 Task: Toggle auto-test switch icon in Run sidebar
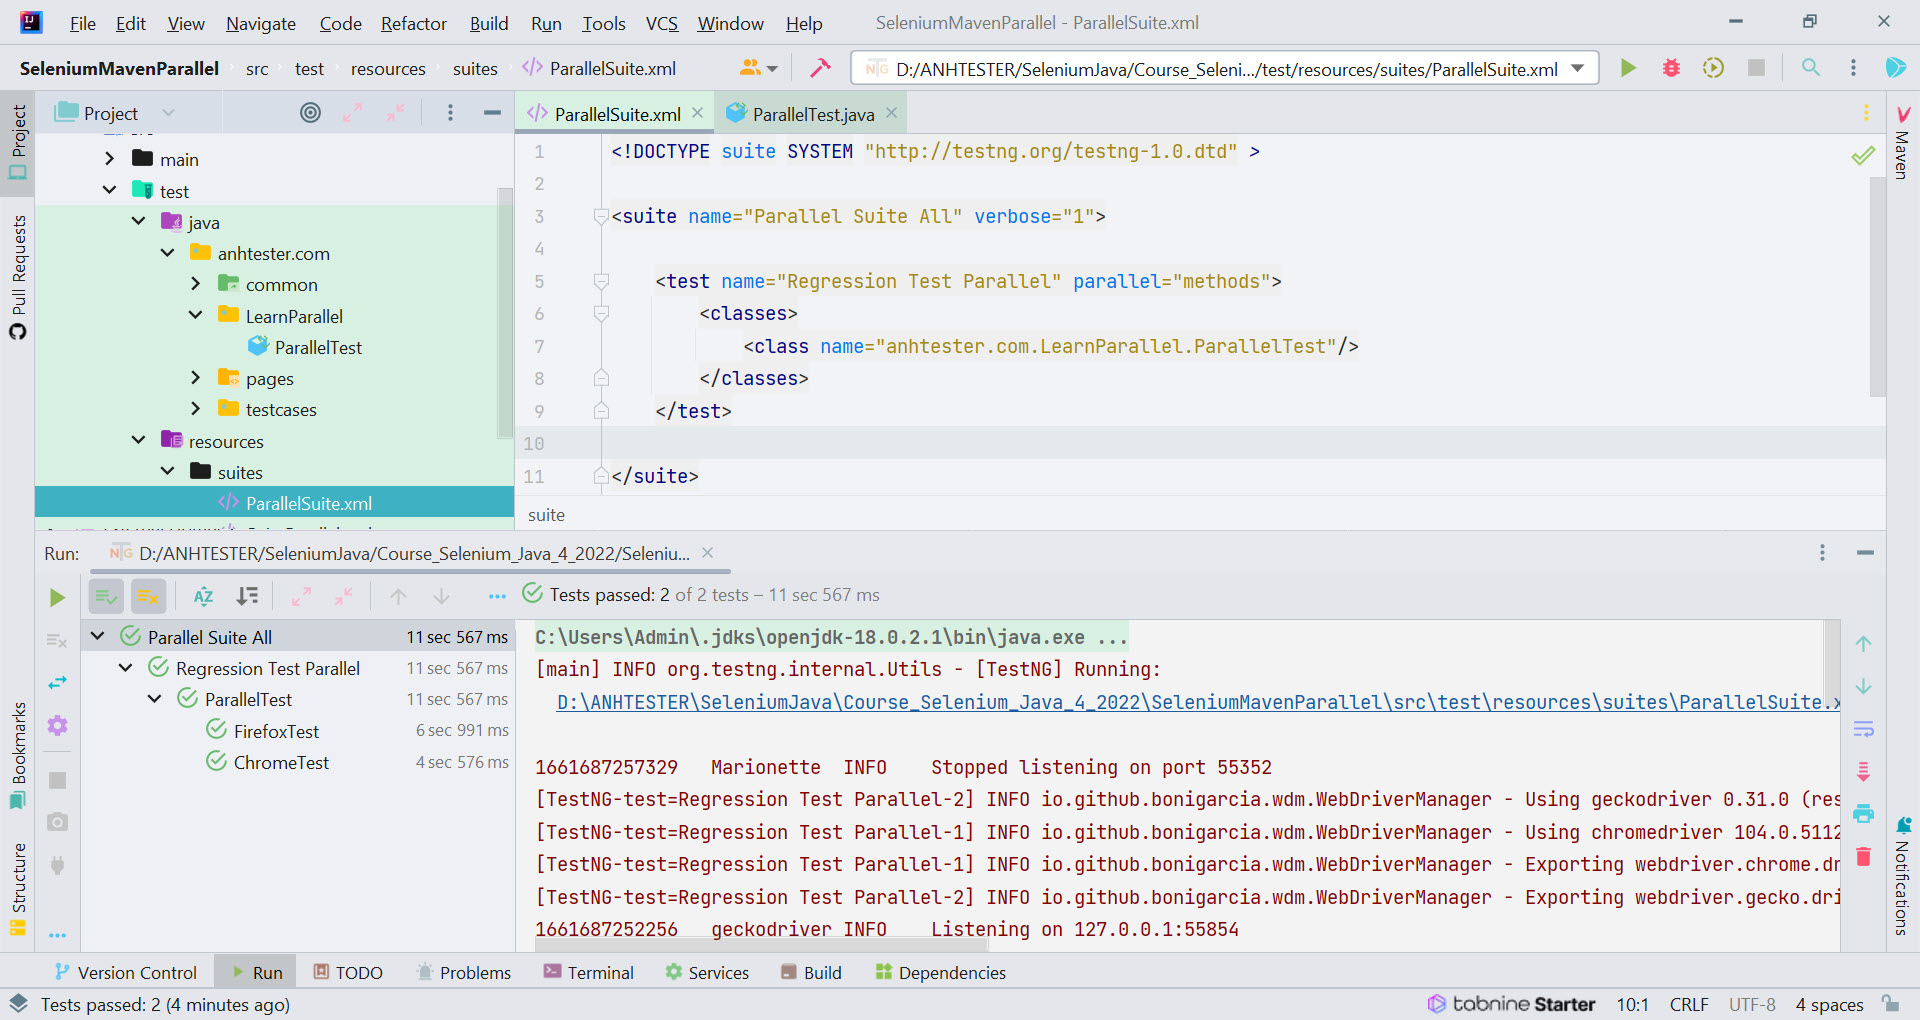57,683
